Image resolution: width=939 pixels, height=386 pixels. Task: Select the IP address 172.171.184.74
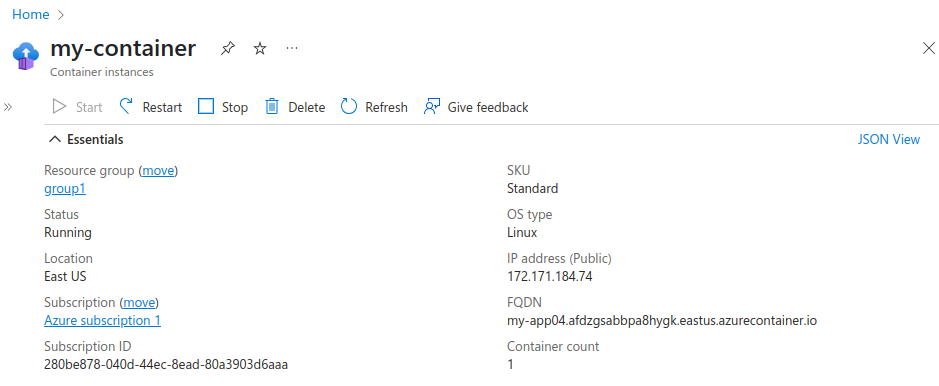click(x=550, y=276)
